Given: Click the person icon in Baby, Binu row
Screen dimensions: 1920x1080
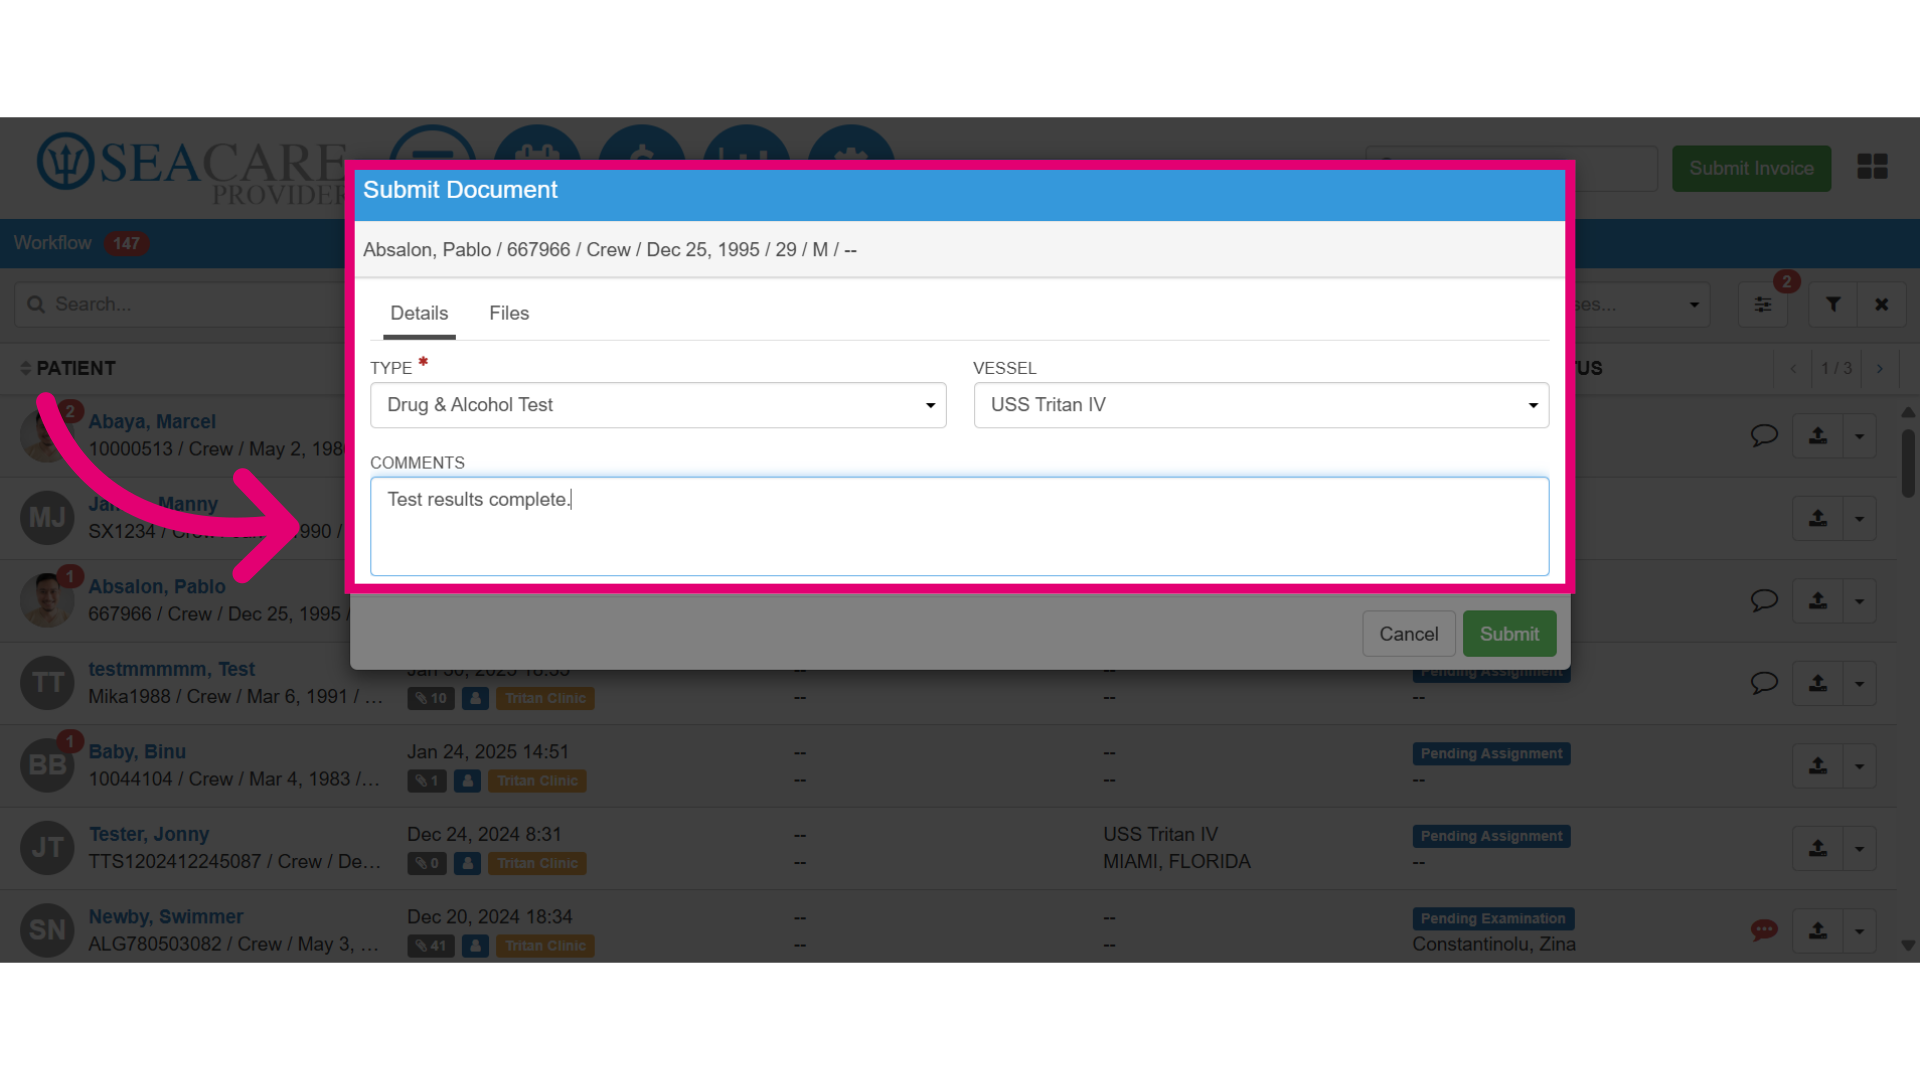Looking at the screenshot, I should click(x=468, y=781).
